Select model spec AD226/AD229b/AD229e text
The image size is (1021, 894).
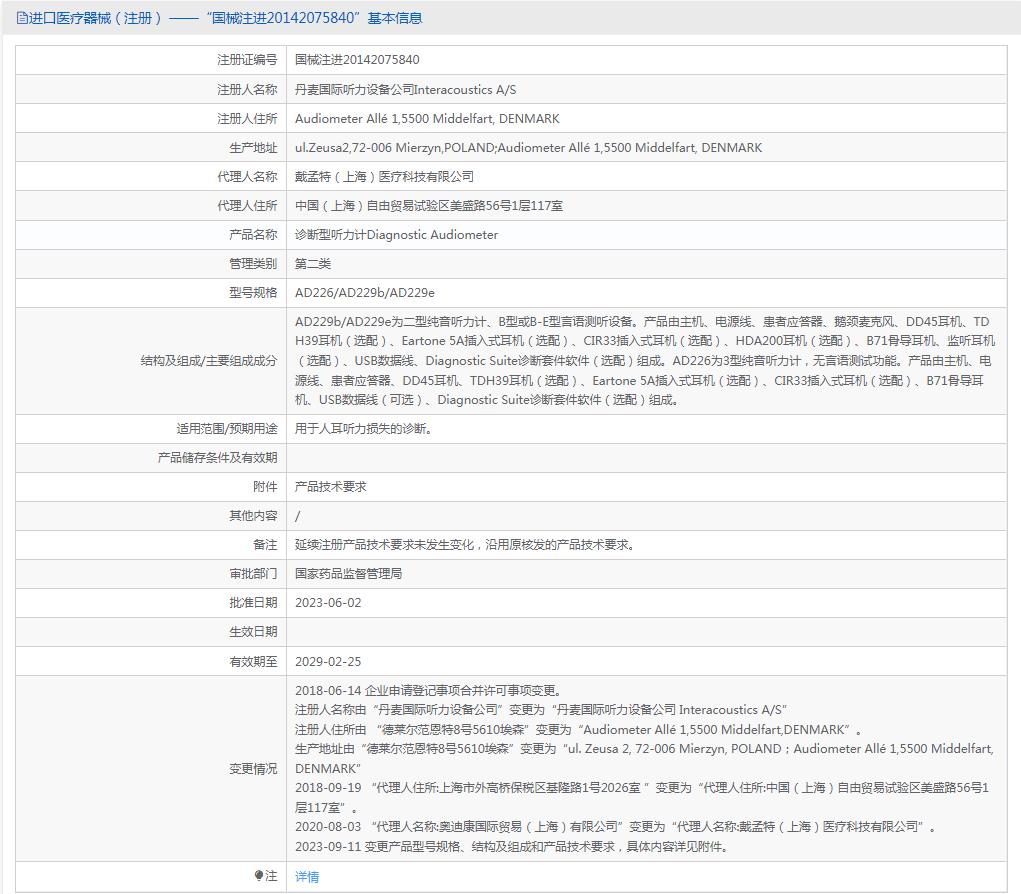click(365, 293)
